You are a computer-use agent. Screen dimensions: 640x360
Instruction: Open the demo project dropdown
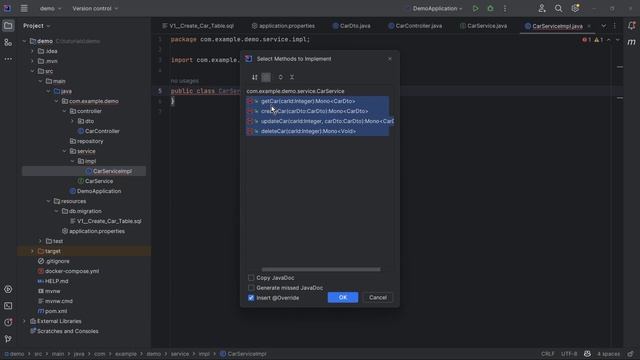coord(51,9)
